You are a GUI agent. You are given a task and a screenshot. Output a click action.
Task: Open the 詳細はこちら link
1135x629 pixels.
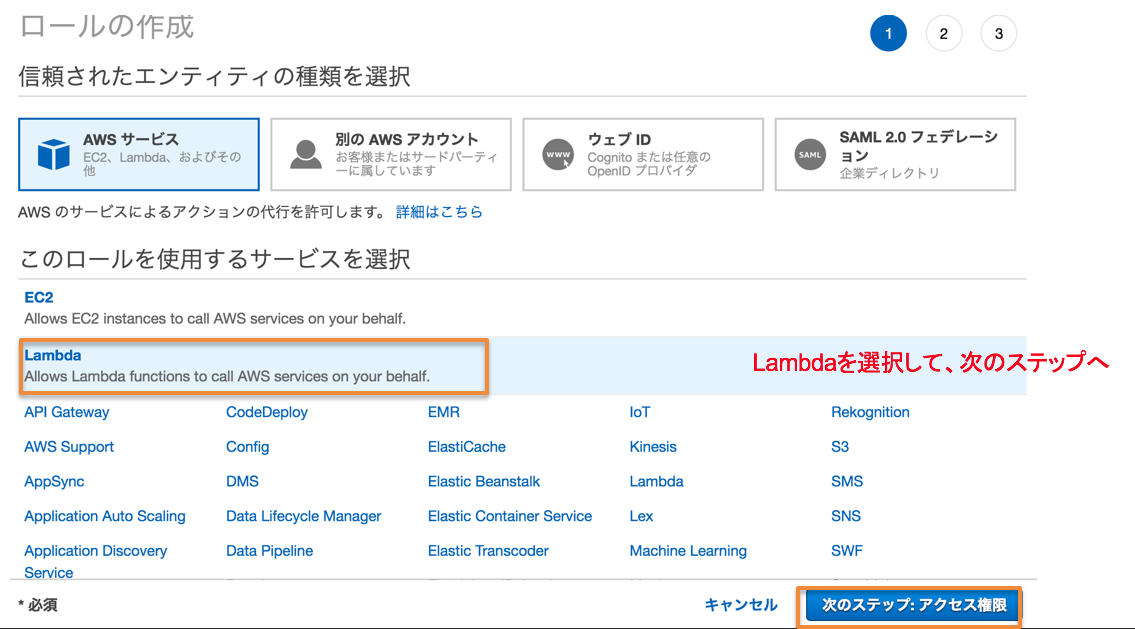[439, 212]
